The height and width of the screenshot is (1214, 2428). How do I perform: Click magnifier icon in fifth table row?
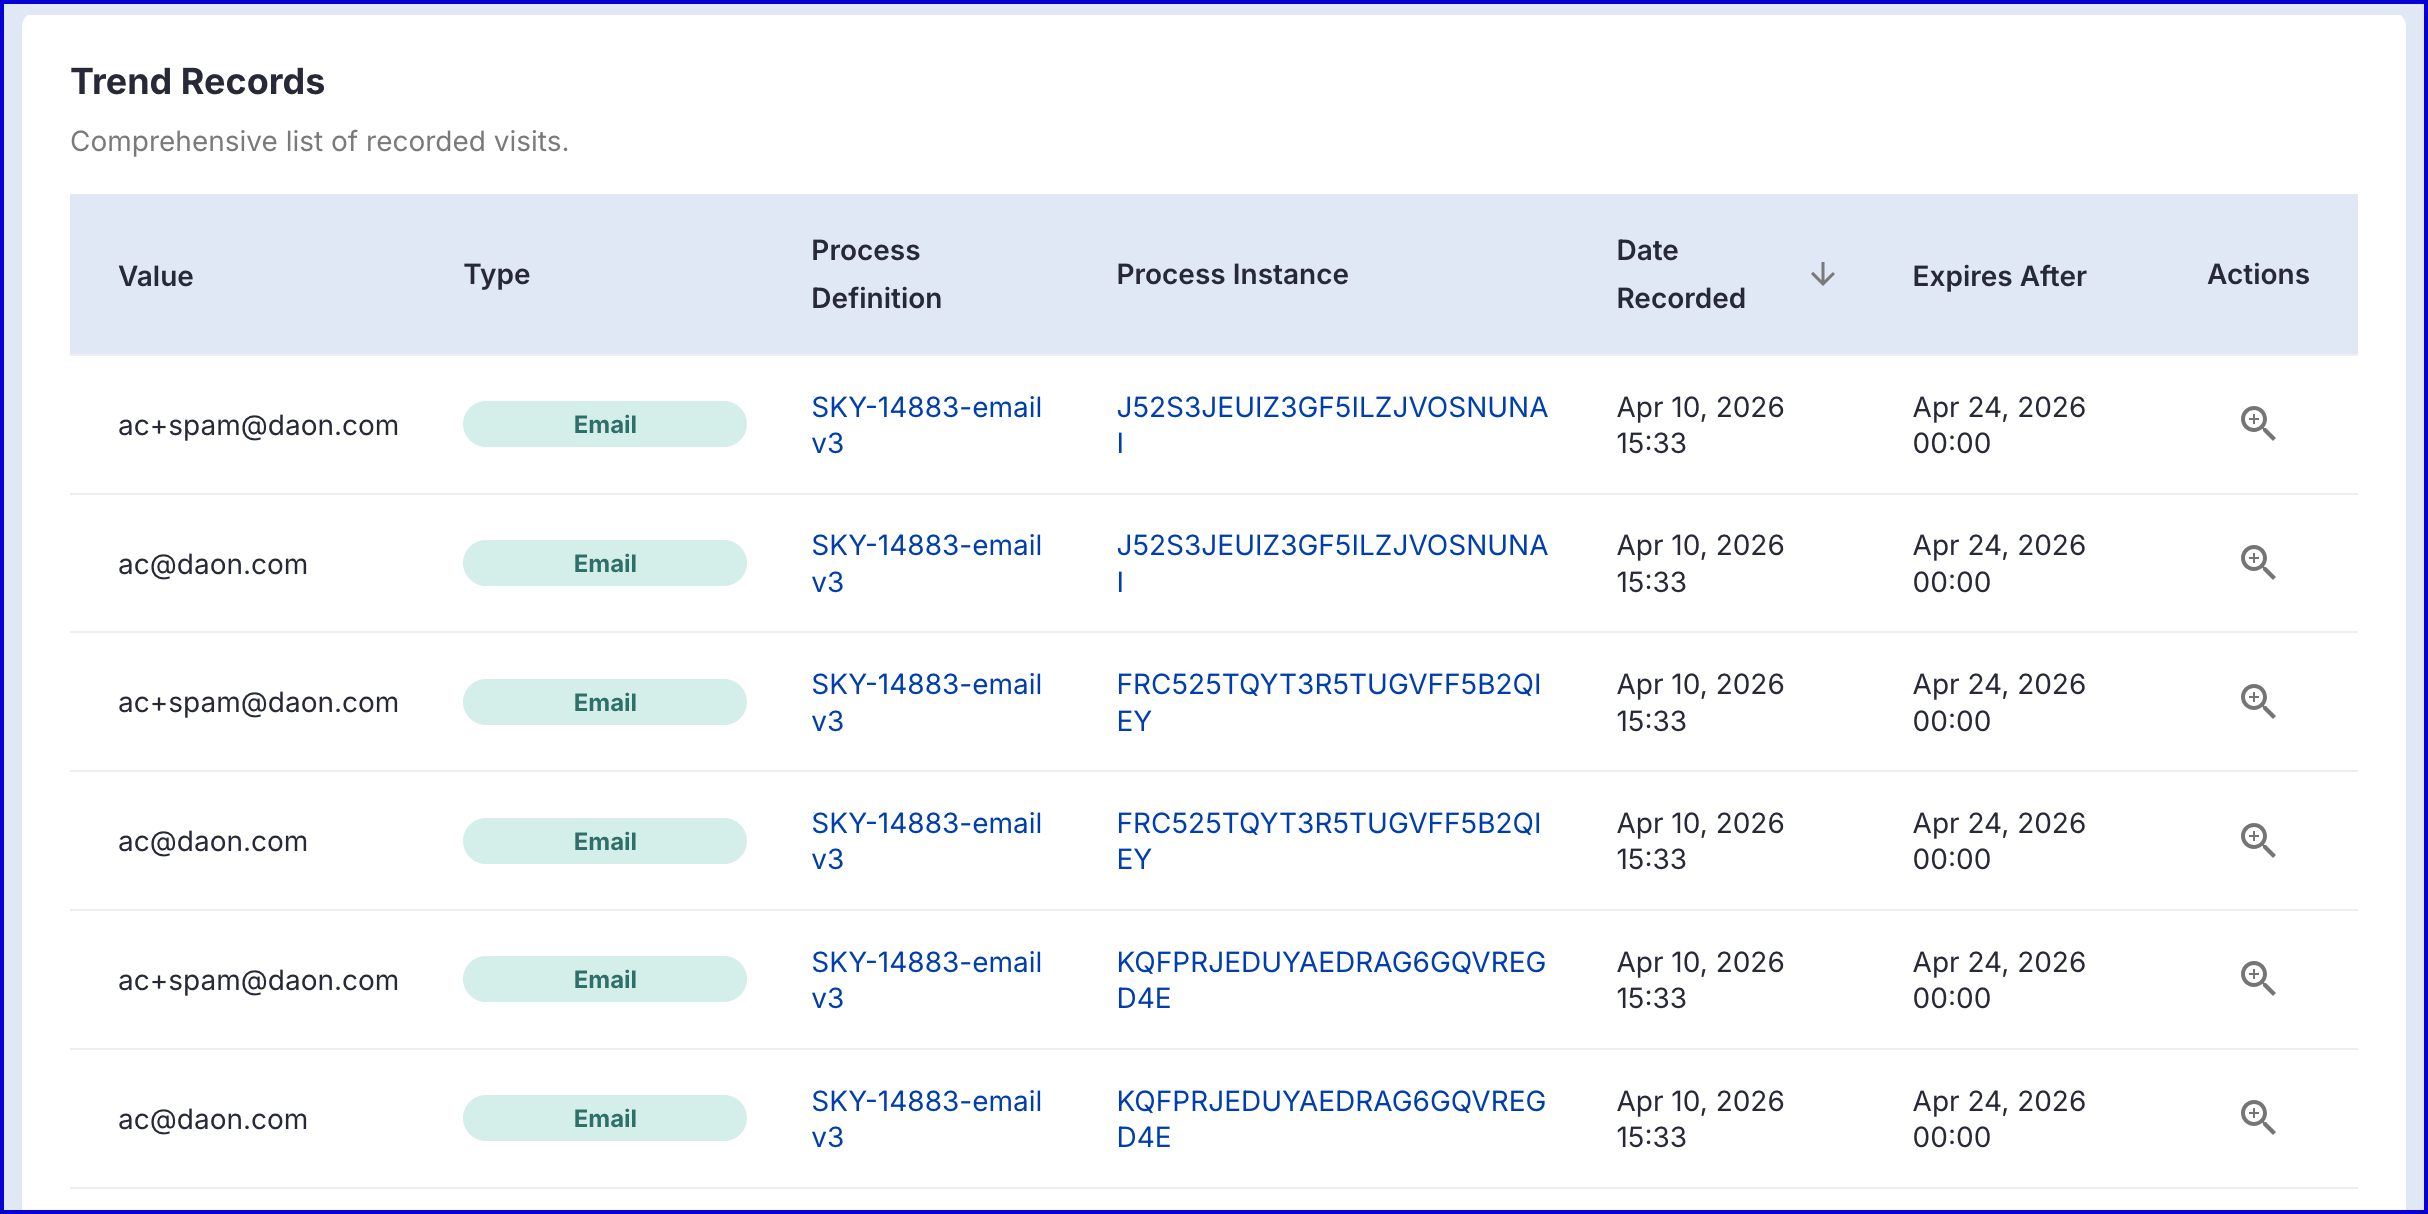pyautogui.click(x=2257, y=979)
